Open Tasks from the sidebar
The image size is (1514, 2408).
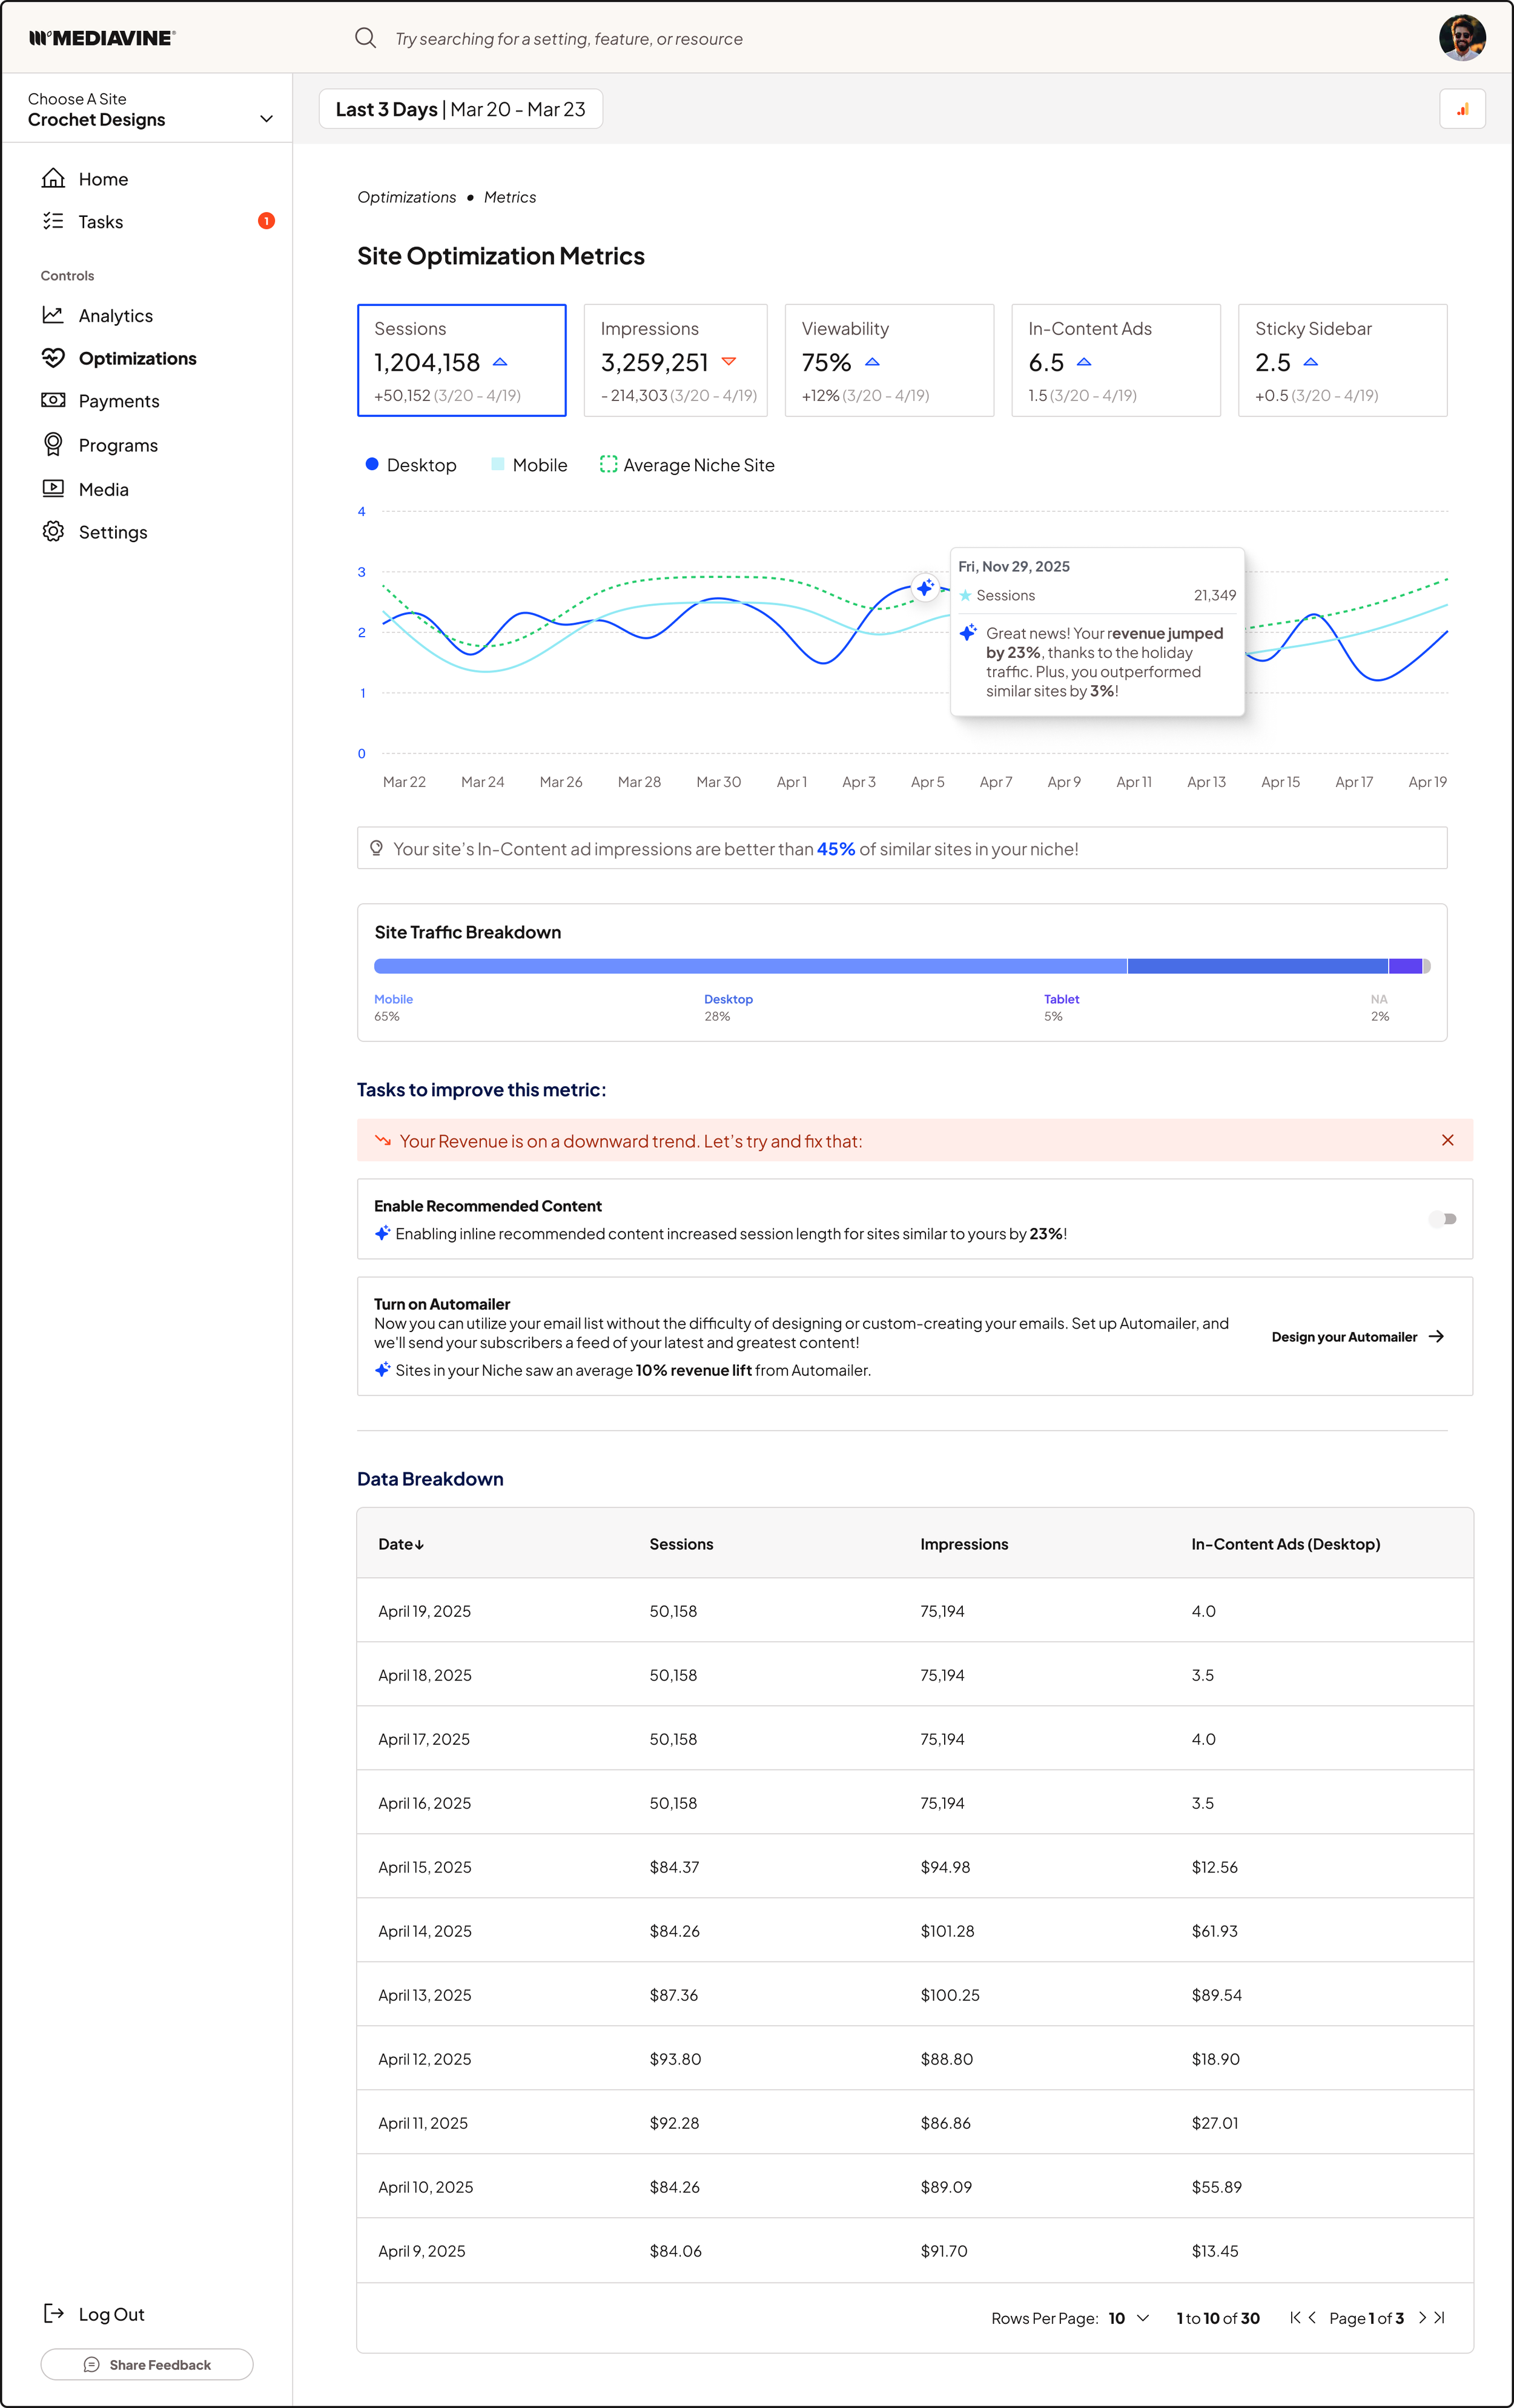click(x=100, y=222)
